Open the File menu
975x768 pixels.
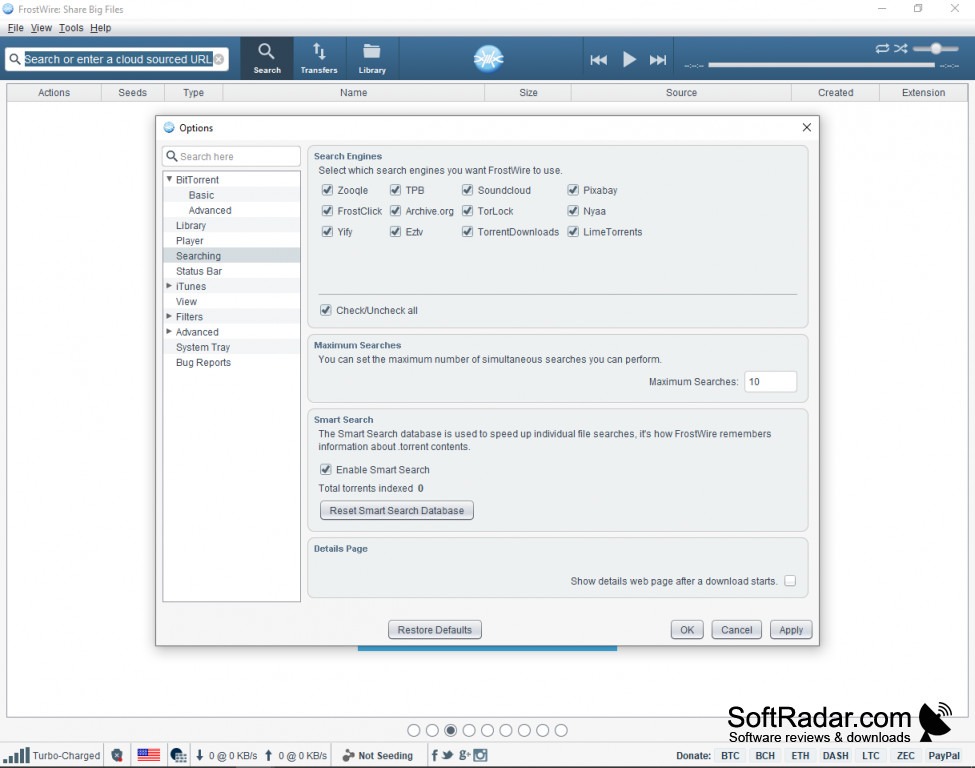[16, 27]
